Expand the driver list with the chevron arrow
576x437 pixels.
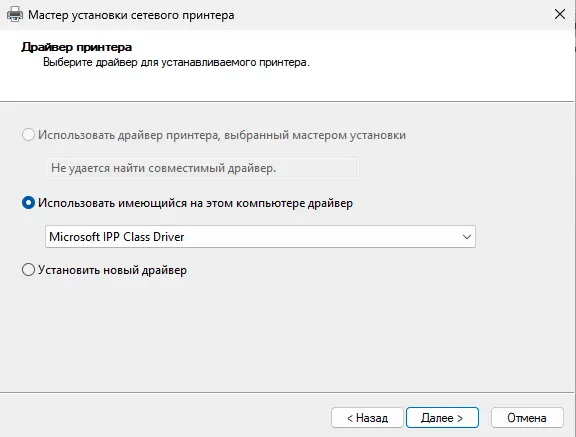pyautogui.click(x=467, y=237)
